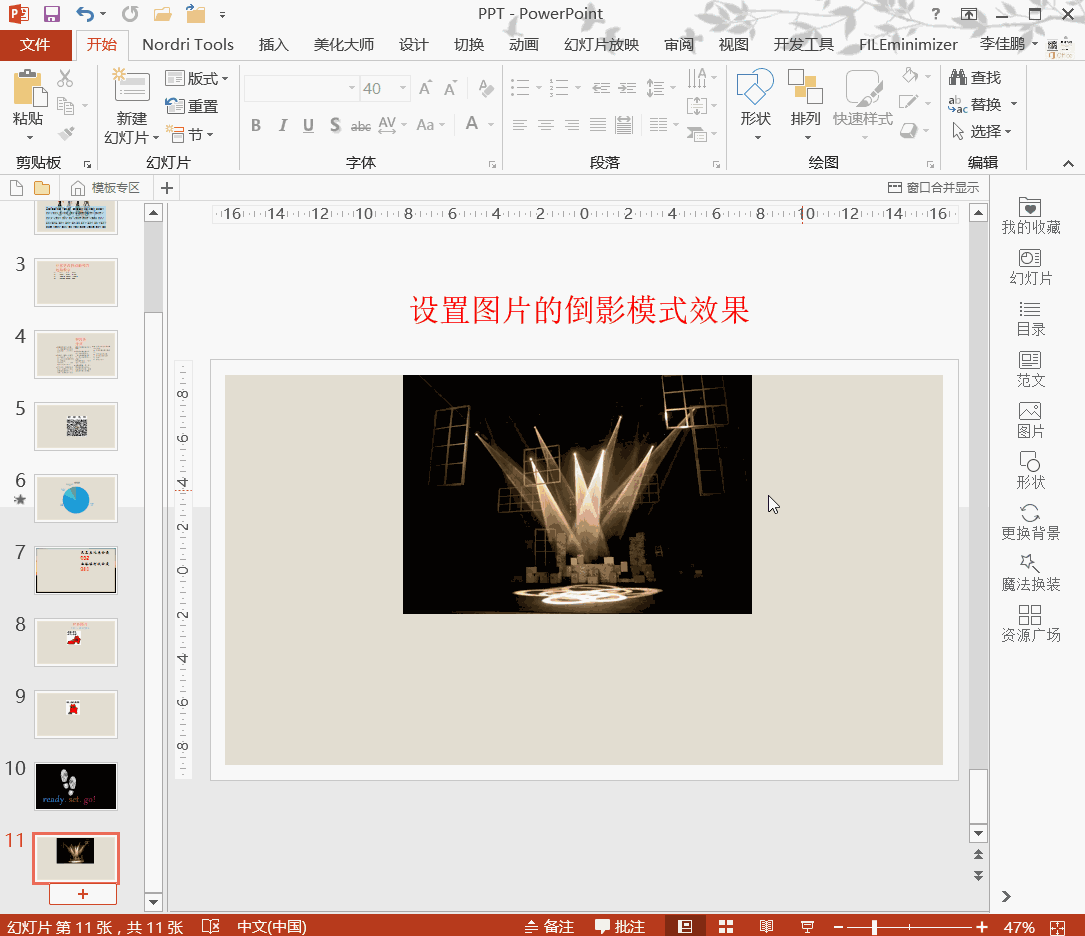Open the Shapes (形状) side panel icon
1085x936 pixels.
pyautogui.click(x=1030, y=471)
